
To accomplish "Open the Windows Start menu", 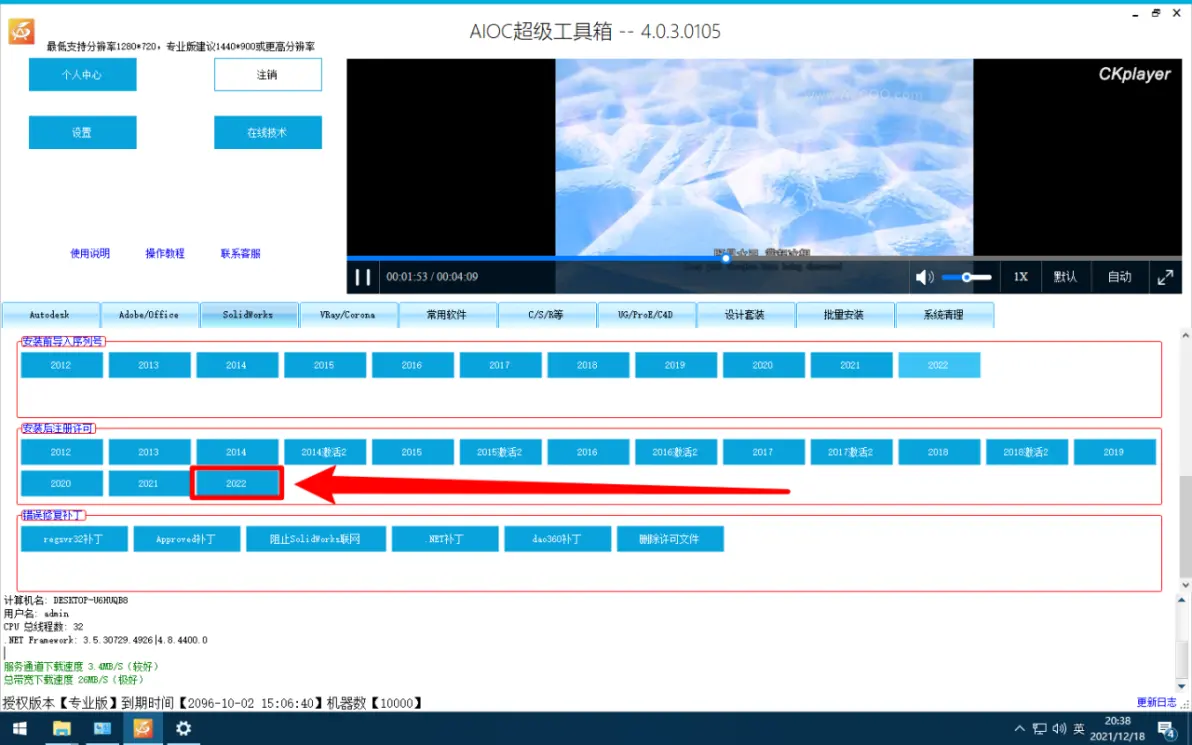I will click(21, 728).
